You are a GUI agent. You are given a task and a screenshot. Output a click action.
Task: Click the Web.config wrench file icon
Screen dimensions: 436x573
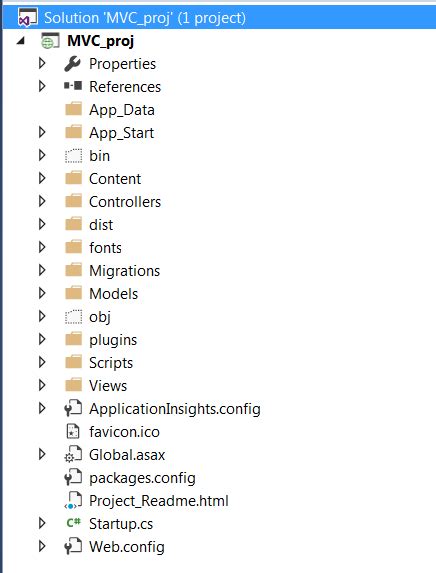click(73, 546)
